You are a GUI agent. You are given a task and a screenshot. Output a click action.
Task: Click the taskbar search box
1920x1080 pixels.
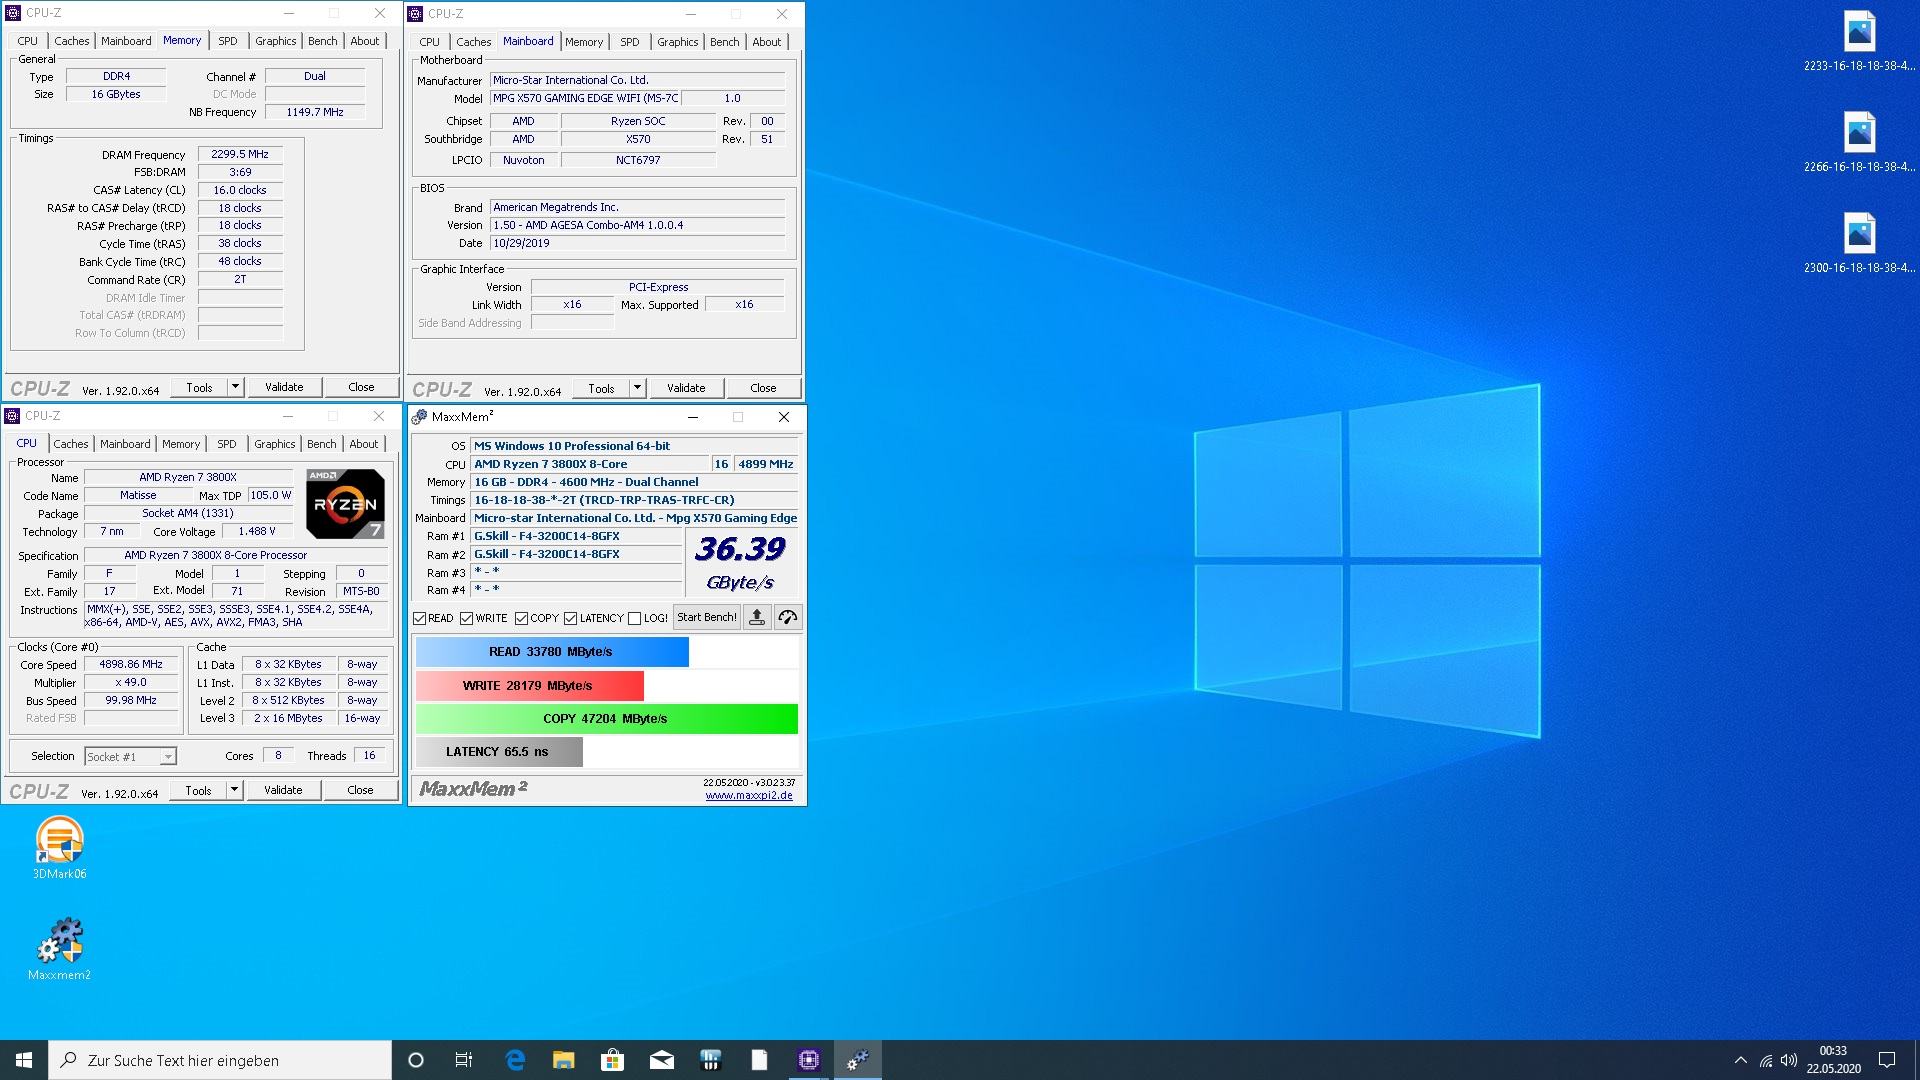click(x=220, y=1060)
